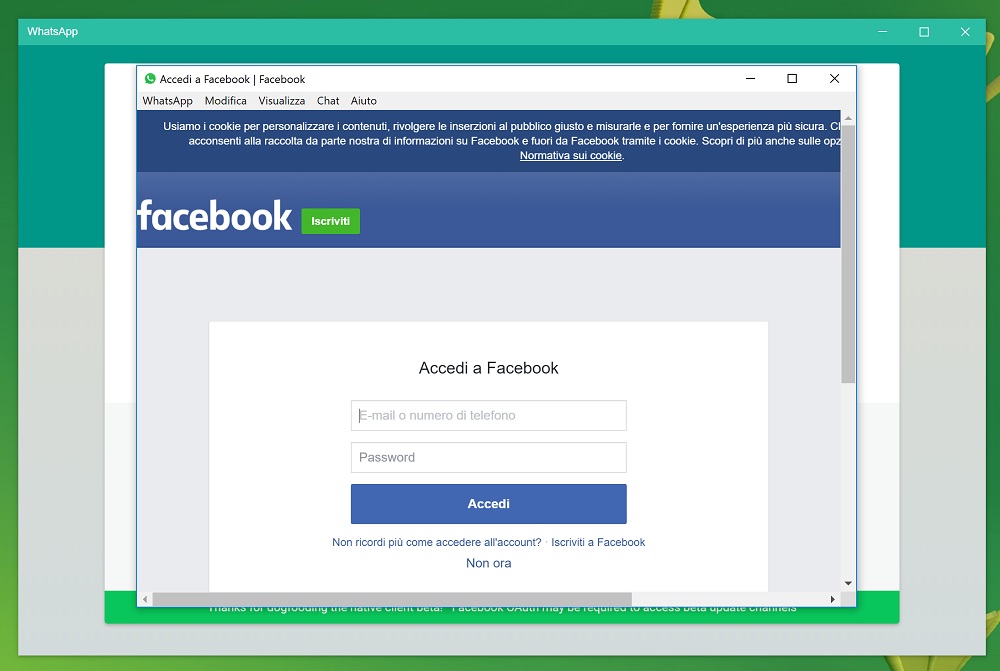Screen dimensions: 1000x671
Task: Focus the E-mail o numero di telefono field
Action: (489, 415)
